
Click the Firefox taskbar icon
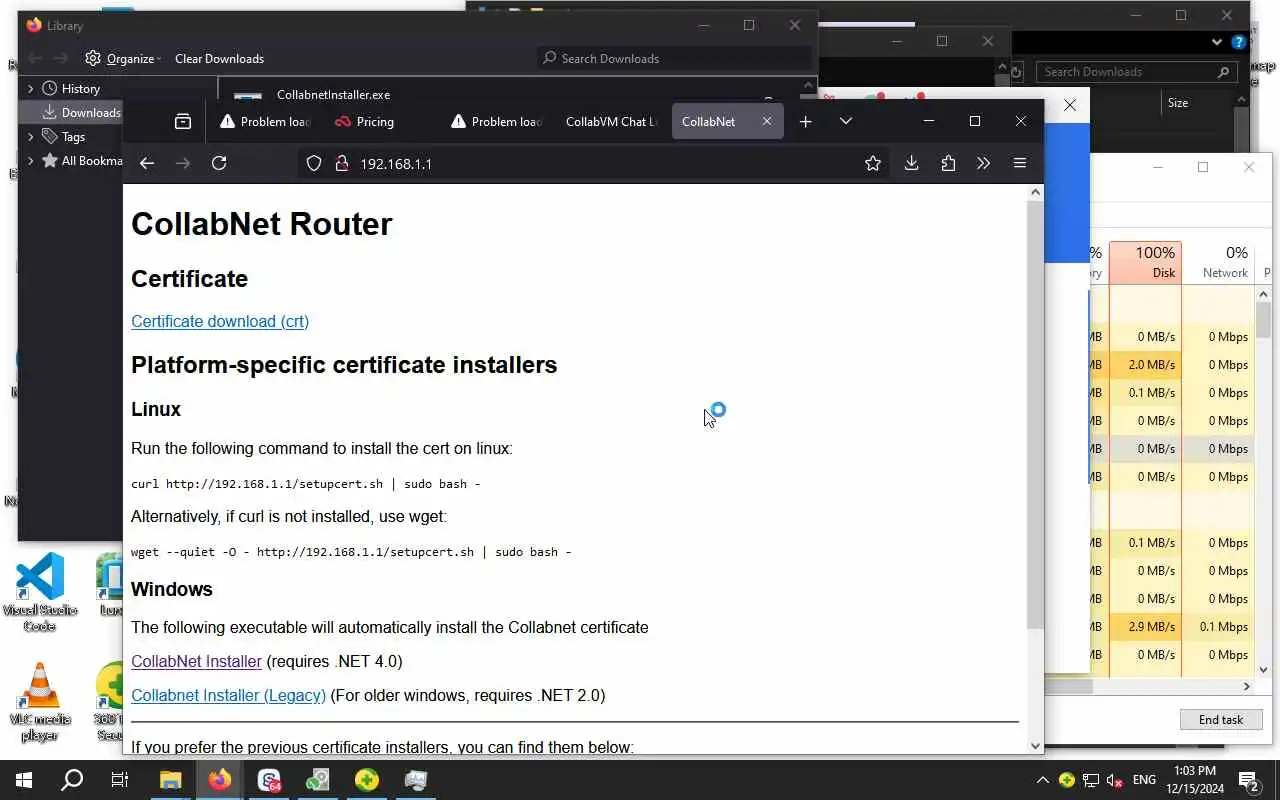(220, 780)
